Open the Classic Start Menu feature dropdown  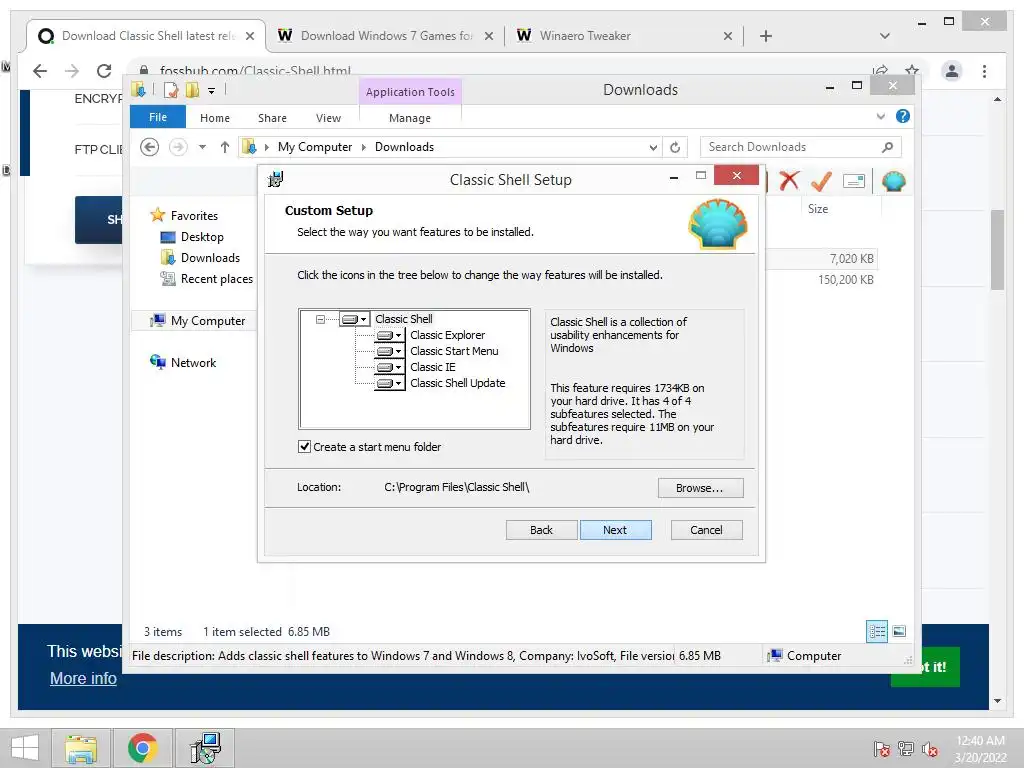pyautogui.click(x=389, y=351)
